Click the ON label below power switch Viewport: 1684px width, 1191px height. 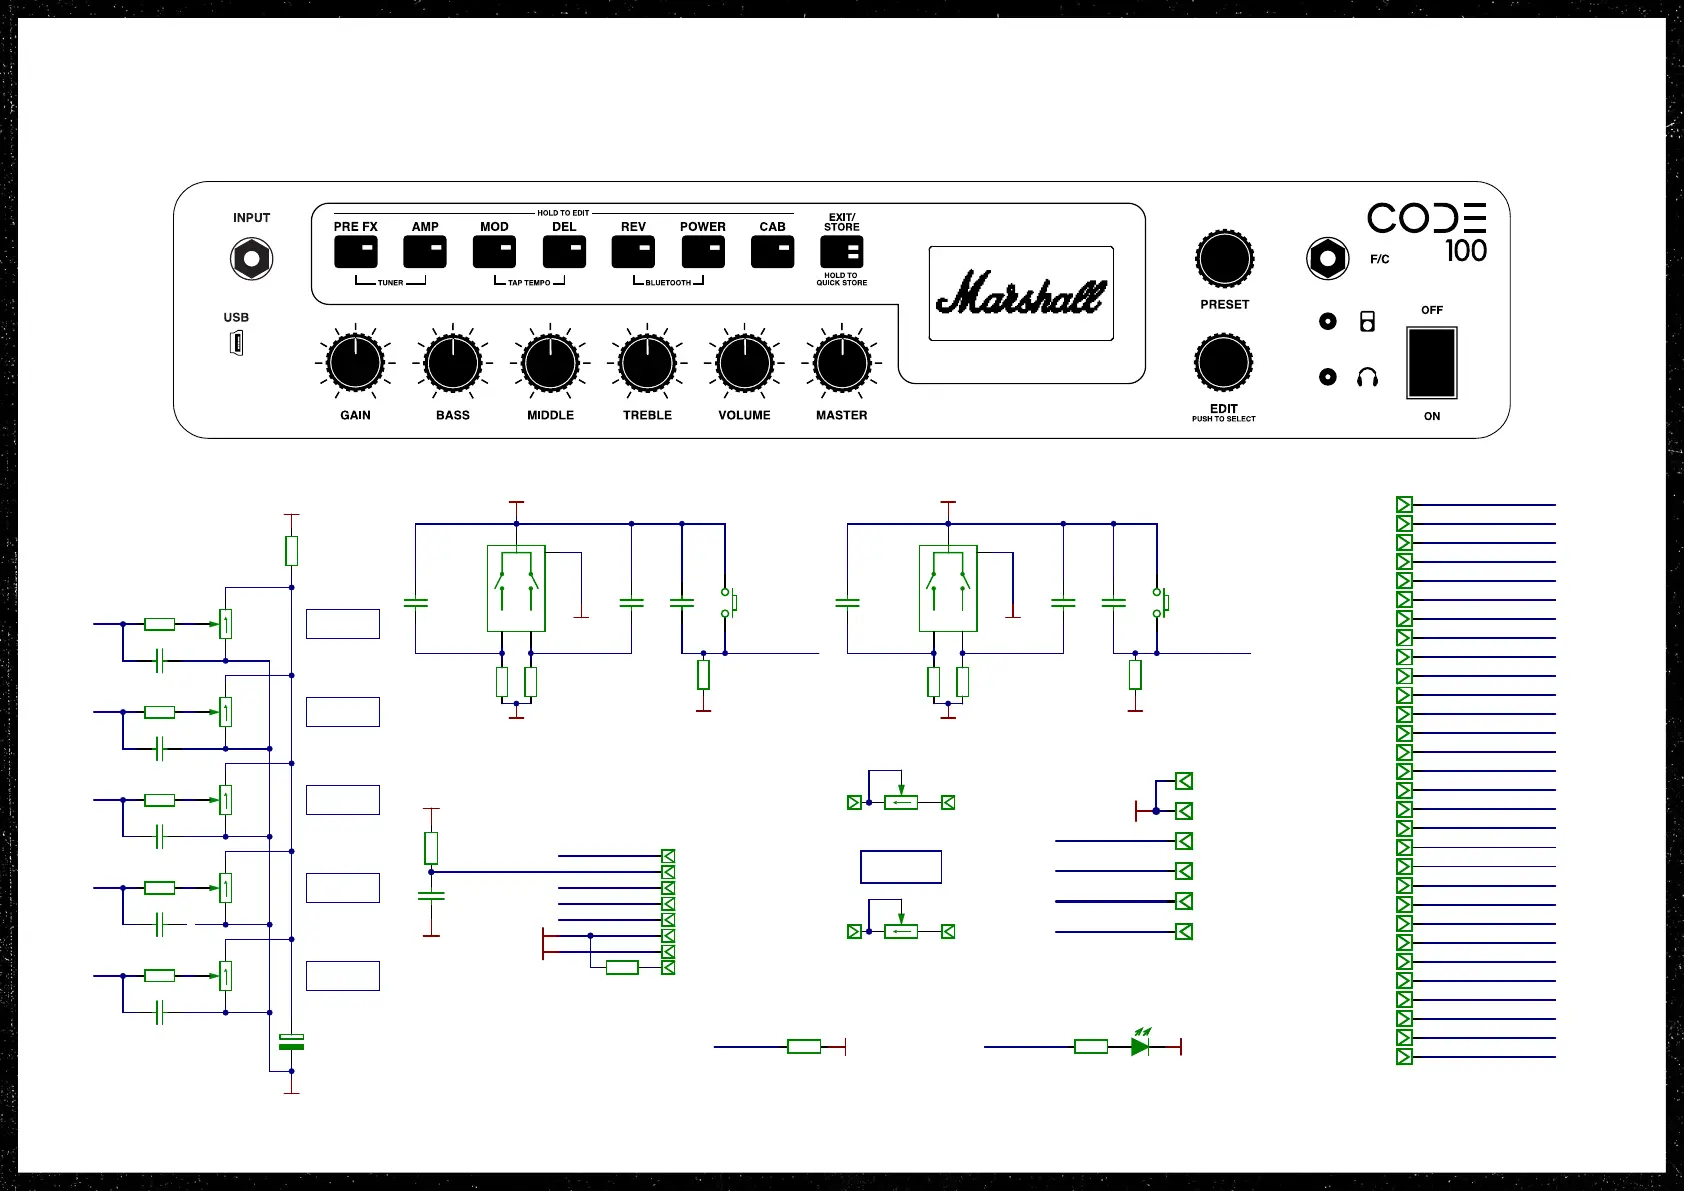point(1432,416)
